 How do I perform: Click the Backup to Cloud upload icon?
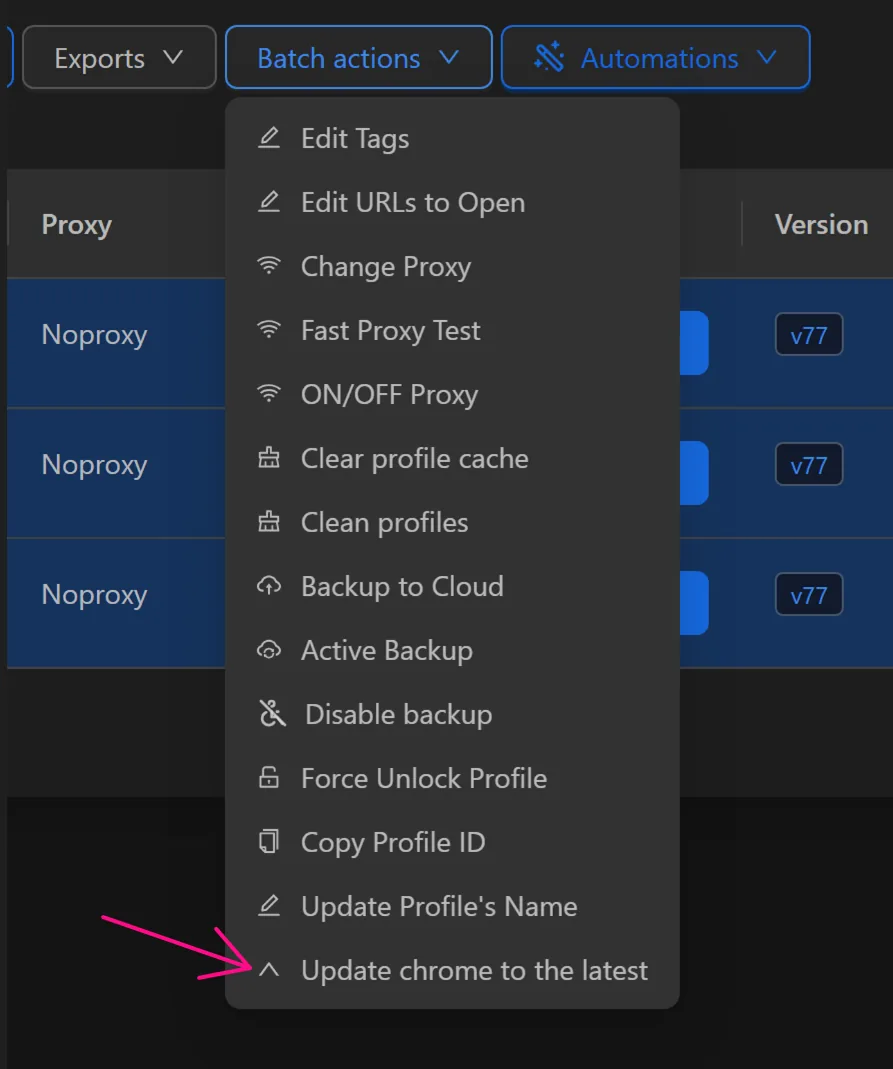268,586
